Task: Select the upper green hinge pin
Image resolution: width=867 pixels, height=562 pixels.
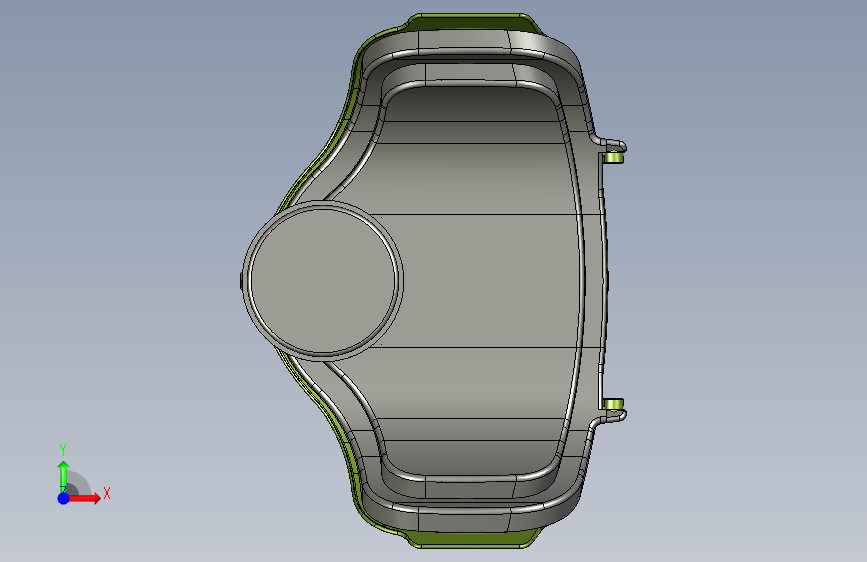Action: pyautogui.click(x=614, y=158)
